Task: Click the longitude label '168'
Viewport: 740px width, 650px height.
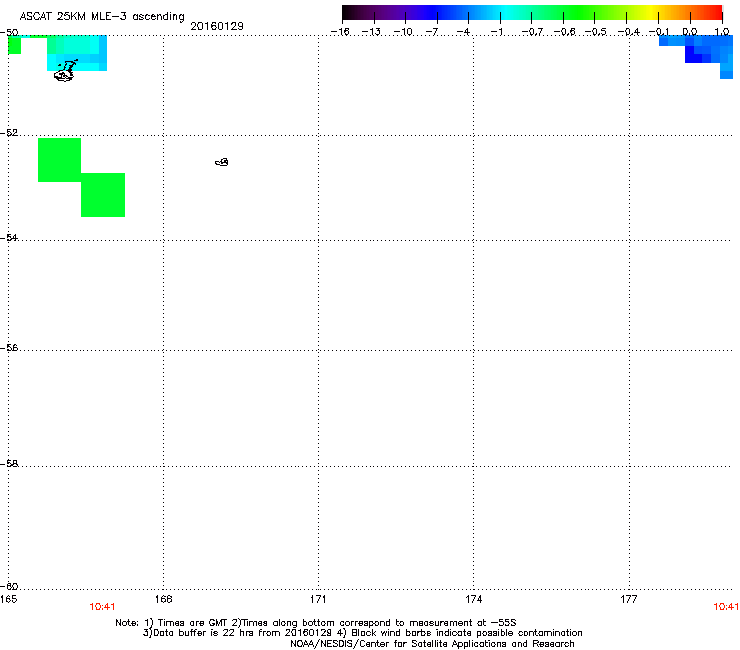Action: [163, 599]
